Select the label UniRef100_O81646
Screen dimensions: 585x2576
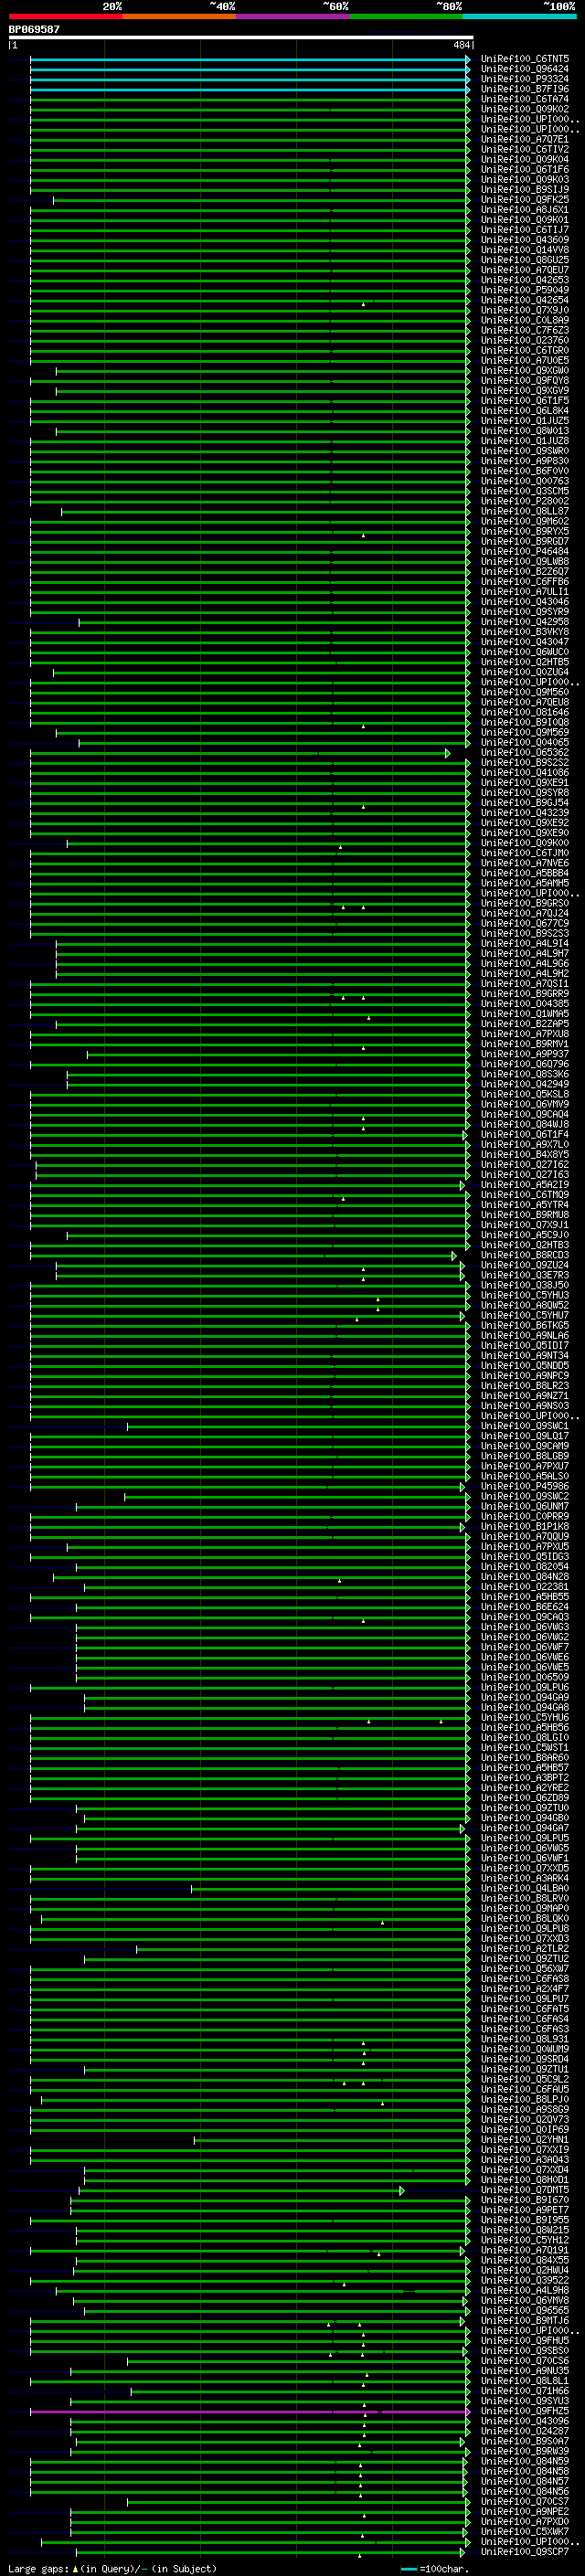click(x=525, y=712)
